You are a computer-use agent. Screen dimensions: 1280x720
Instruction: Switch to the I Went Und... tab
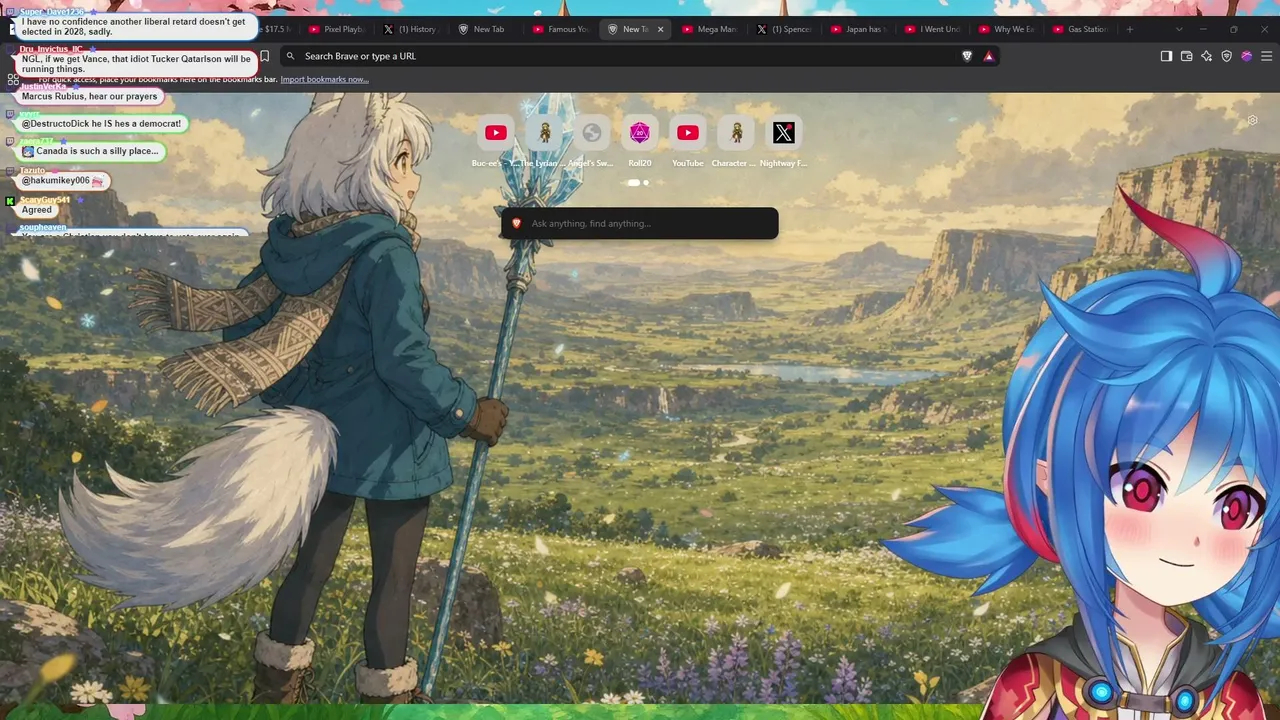point(932,29)
